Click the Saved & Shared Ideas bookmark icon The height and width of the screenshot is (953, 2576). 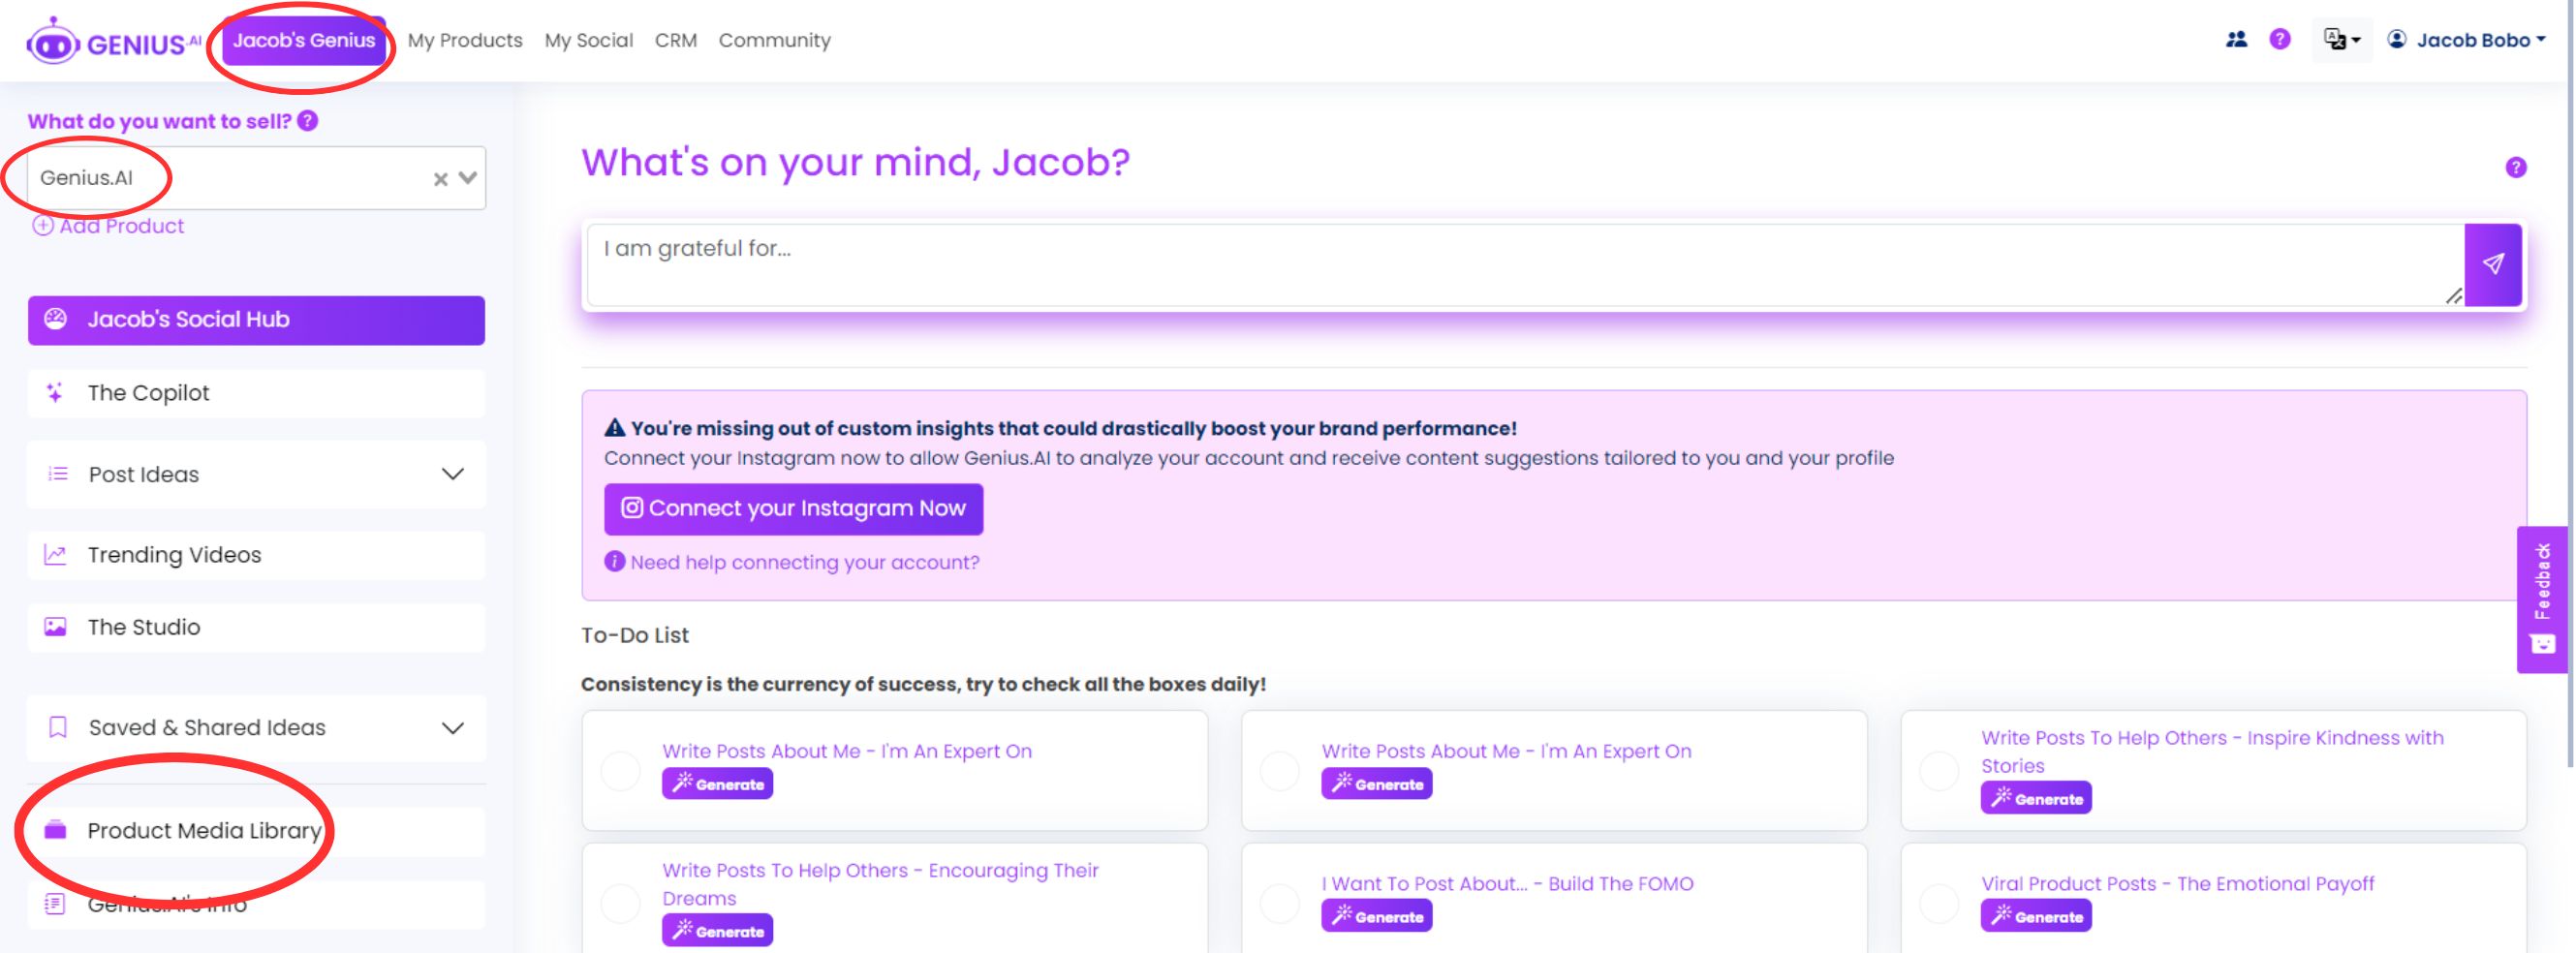[58, 728]
